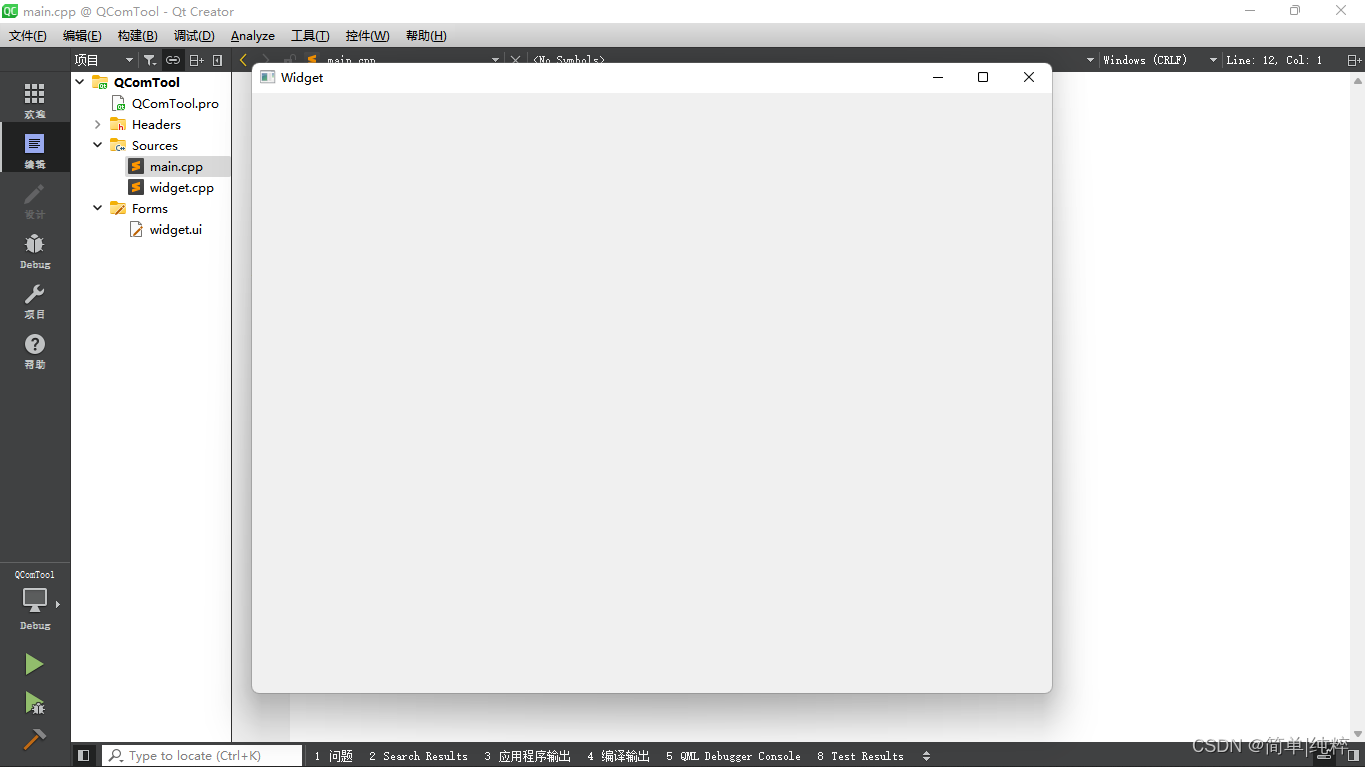Open the QComTool Debug kit selector
Image resolution: width=1365 pixels, height=767 pixels.
pos(35,600)
